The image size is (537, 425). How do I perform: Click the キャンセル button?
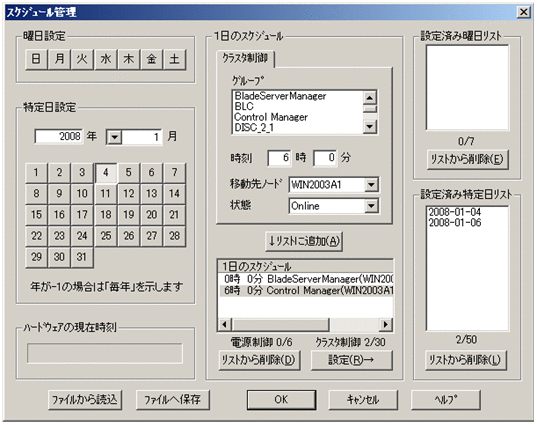click(363, 400)
